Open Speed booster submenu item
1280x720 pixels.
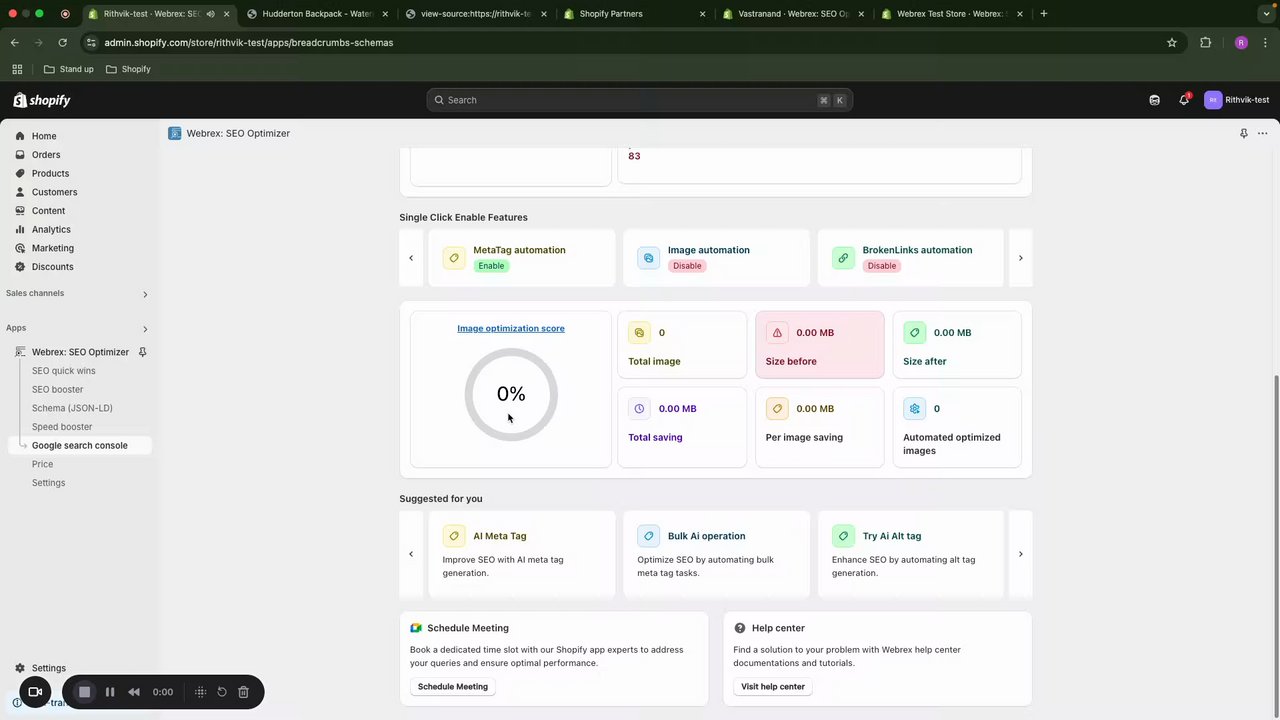pos(61,427)
